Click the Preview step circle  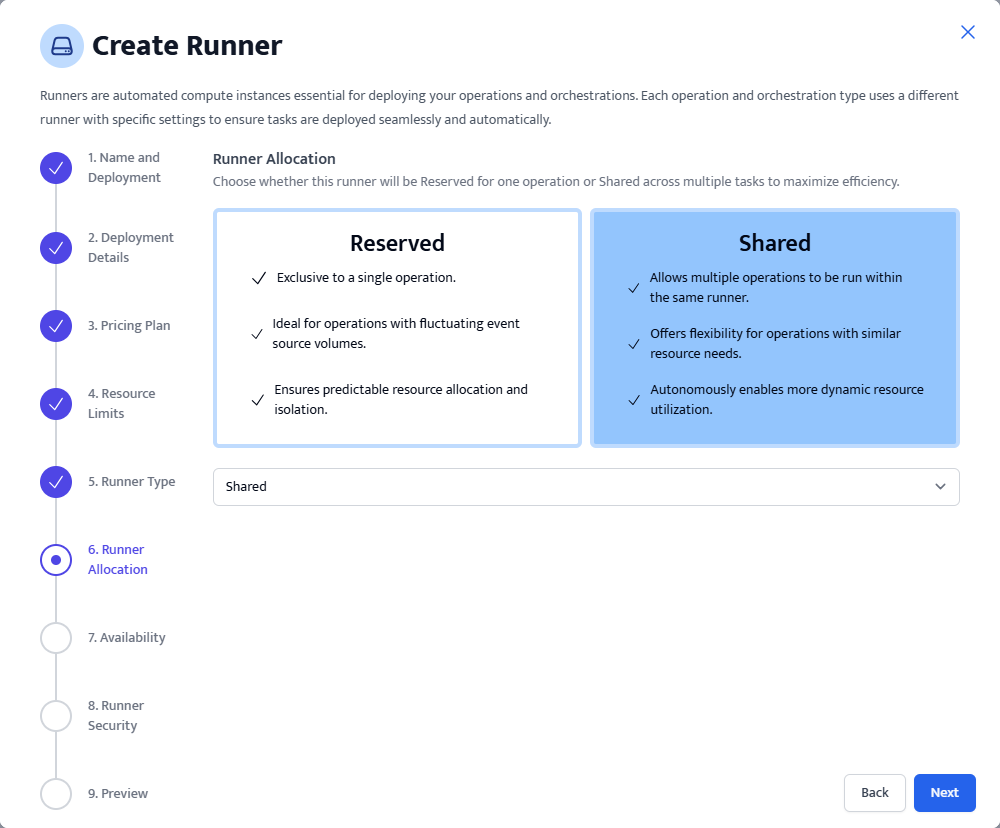[56, 794]
